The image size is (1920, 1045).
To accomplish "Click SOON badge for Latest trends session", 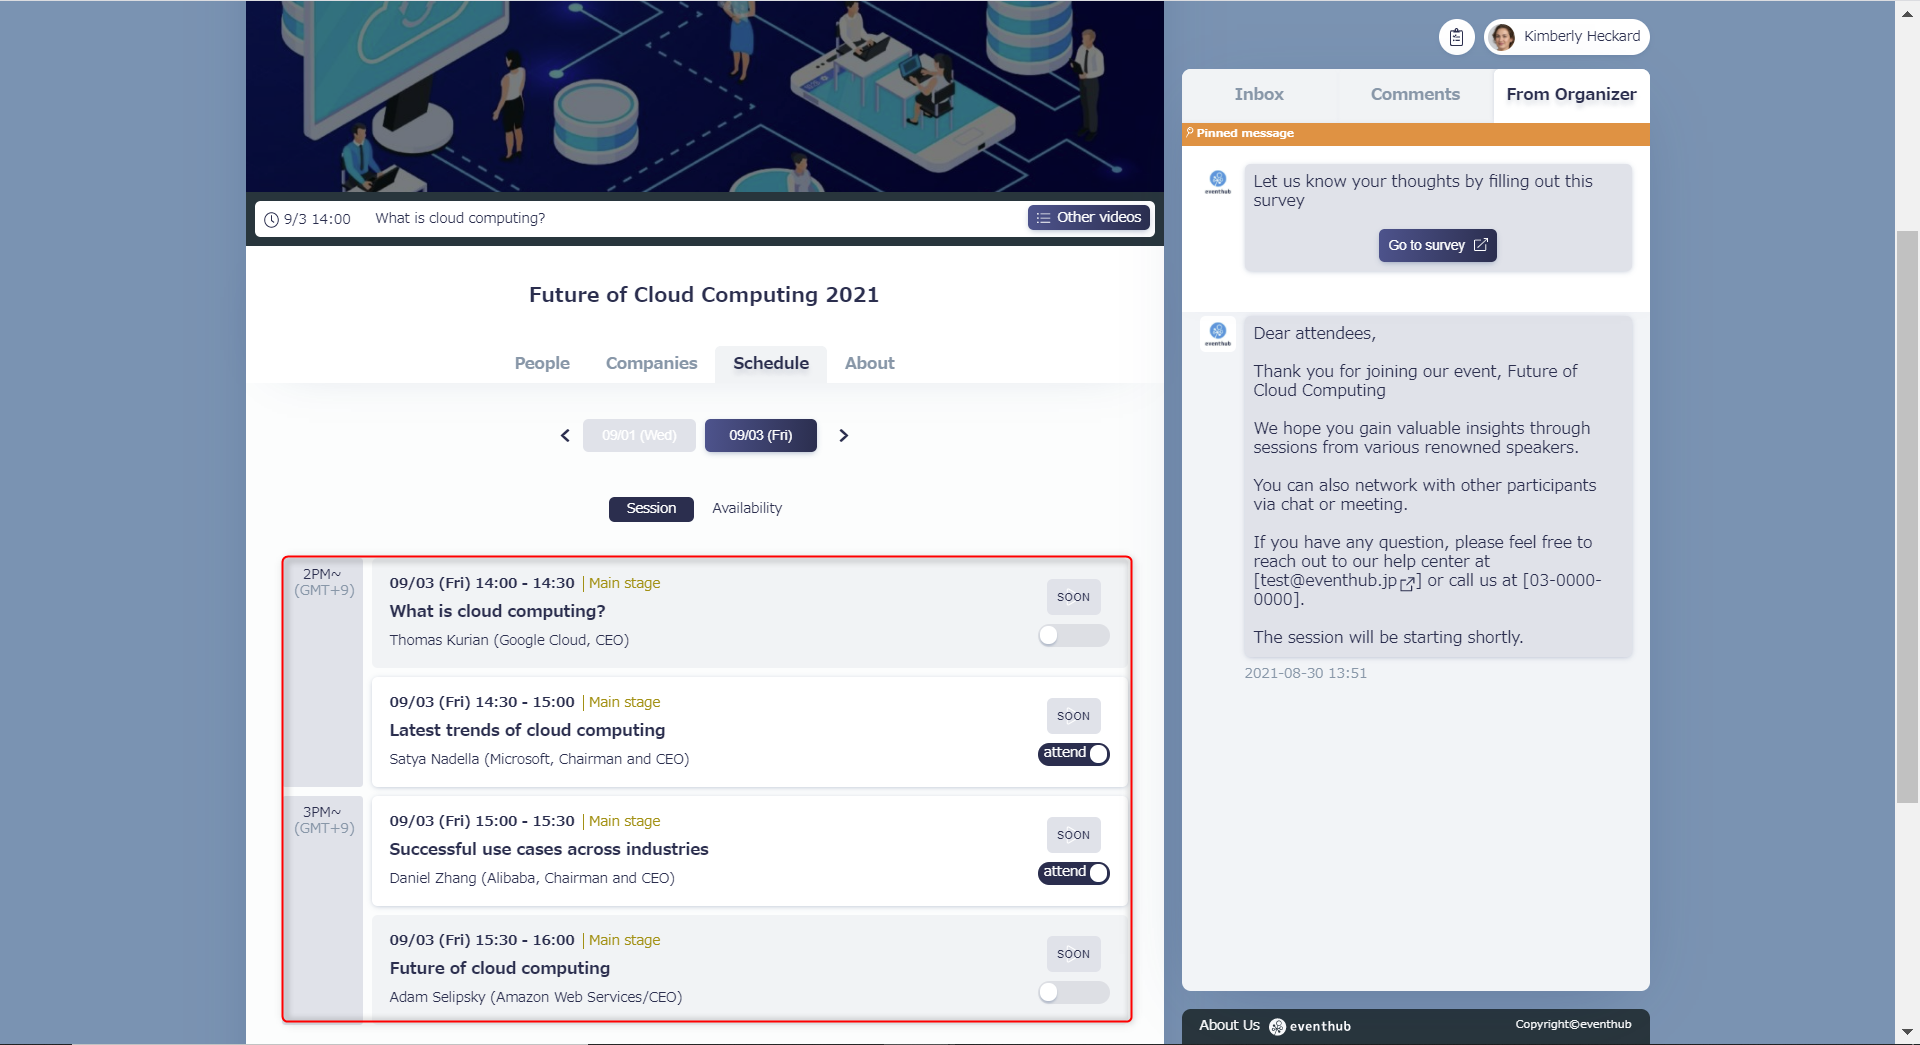I will 1074,717.
